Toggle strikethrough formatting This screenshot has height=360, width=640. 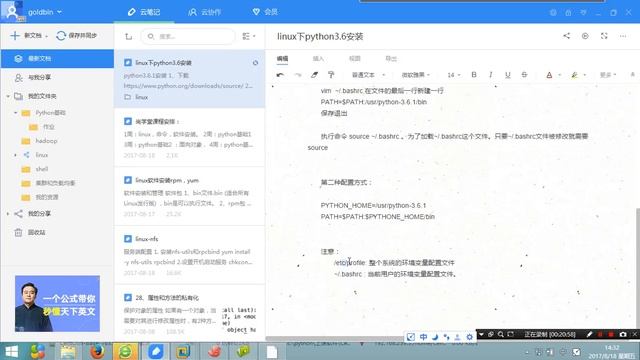[x=524, y=75]
